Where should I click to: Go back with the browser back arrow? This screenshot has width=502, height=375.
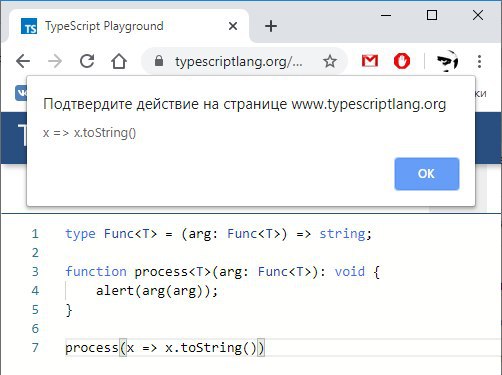tap(23, 61)
